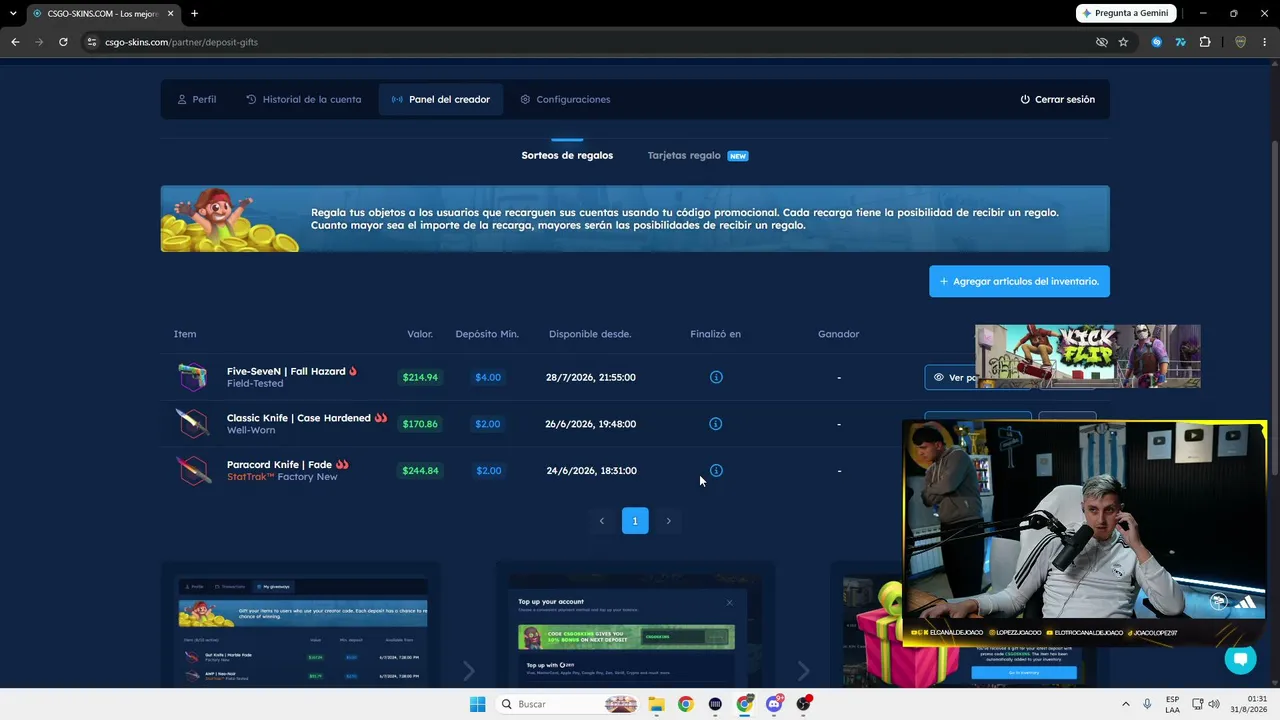Click the Disponible desde. column header
This screenshot has width=1280, height=720.
tap(590, 334)
